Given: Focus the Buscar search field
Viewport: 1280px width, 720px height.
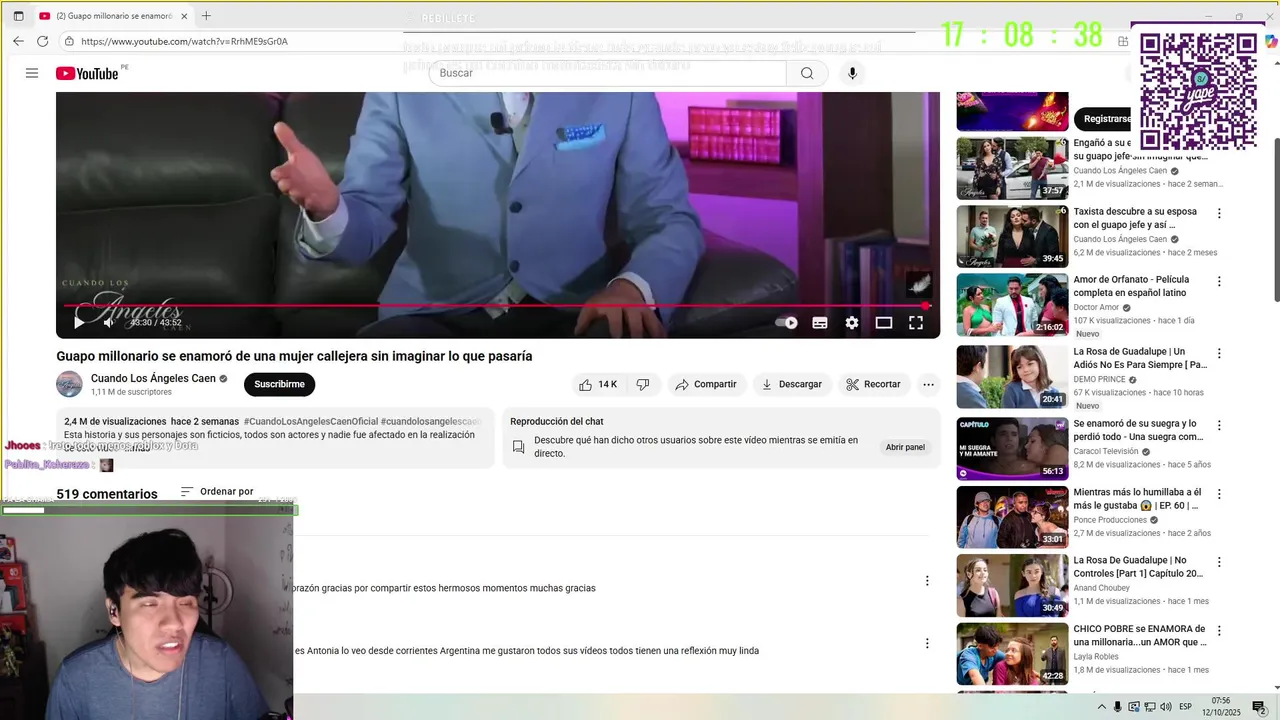Looking at the screenshot, I should click(608, 73).
